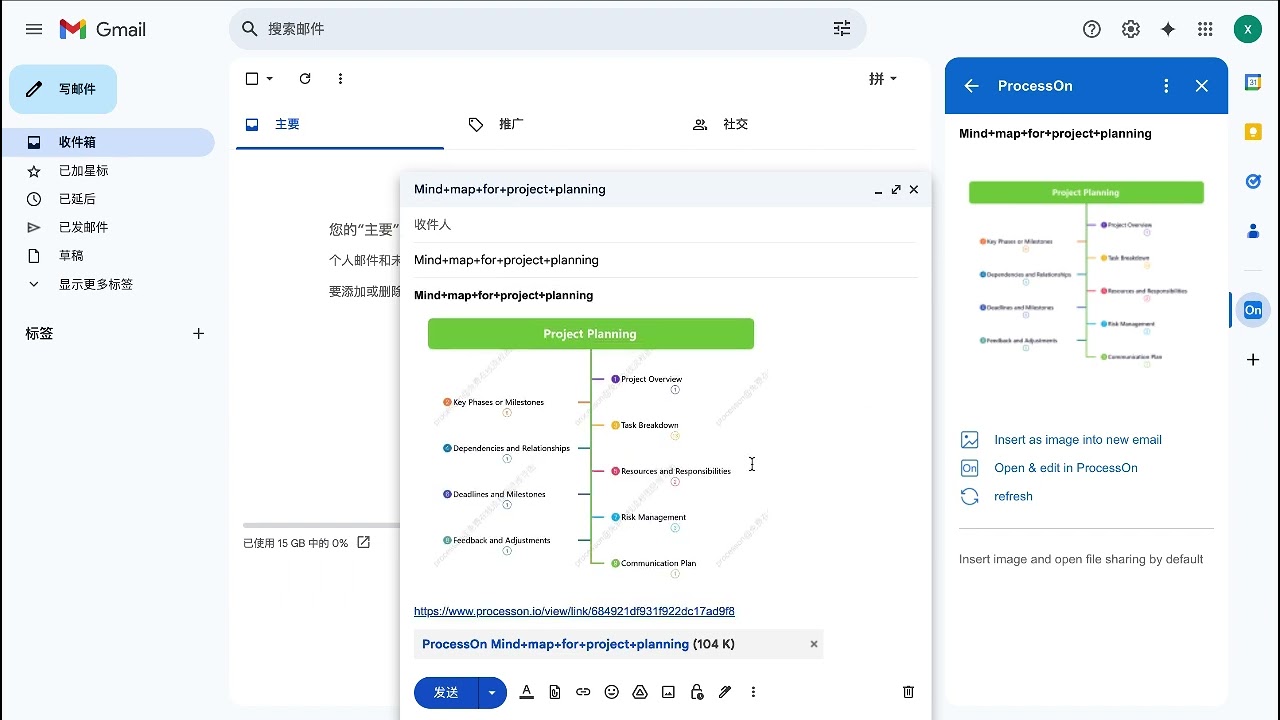Click the Gemini sparkle icon
This screenshot has width=1280, height=720.
coord(1168,29)
